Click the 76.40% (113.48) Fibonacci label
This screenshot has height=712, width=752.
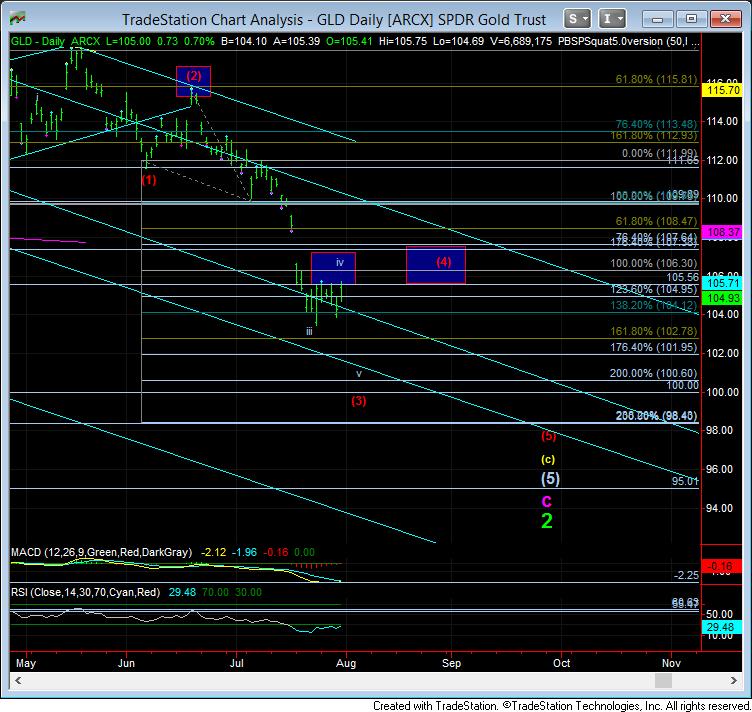656,124
